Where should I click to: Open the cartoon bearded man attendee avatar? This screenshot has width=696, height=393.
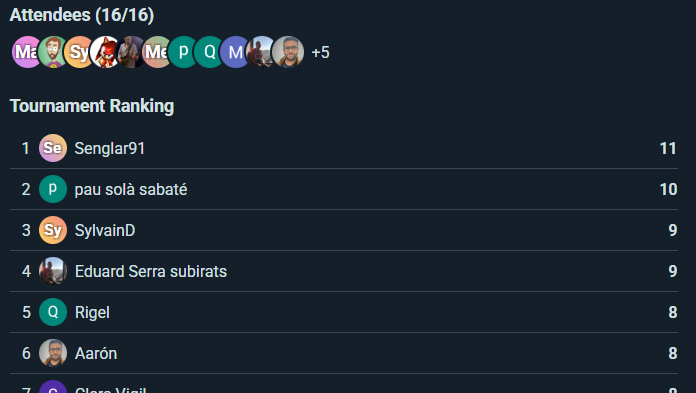coord(52,52)
